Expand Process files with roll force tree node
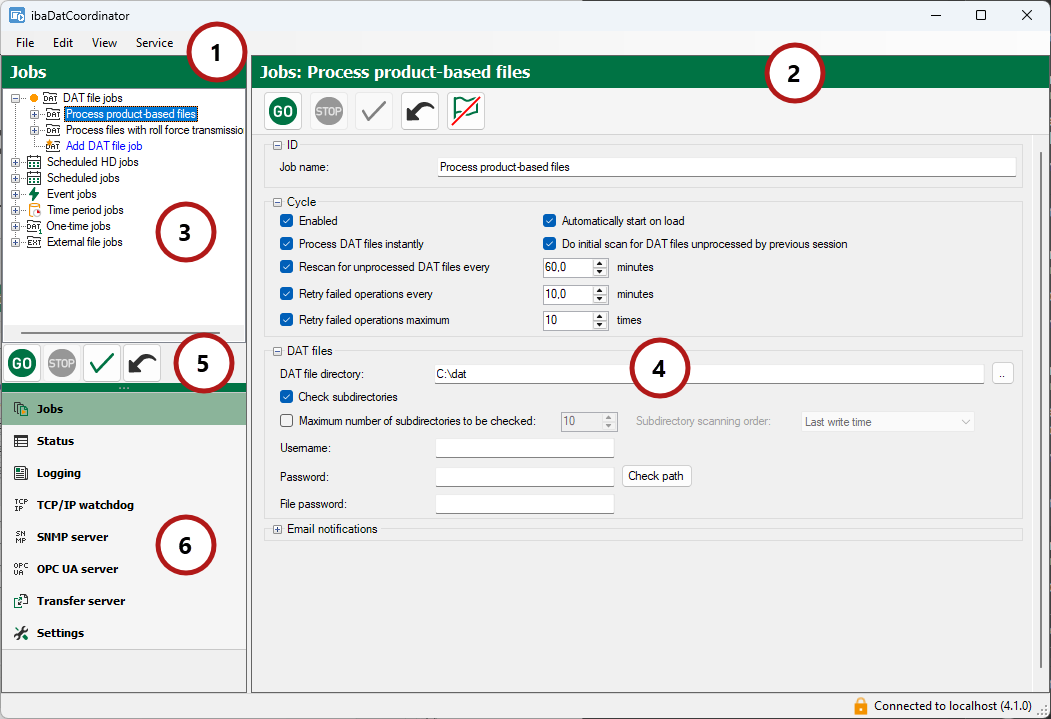 pyautogui.click(x=34, y=130)
